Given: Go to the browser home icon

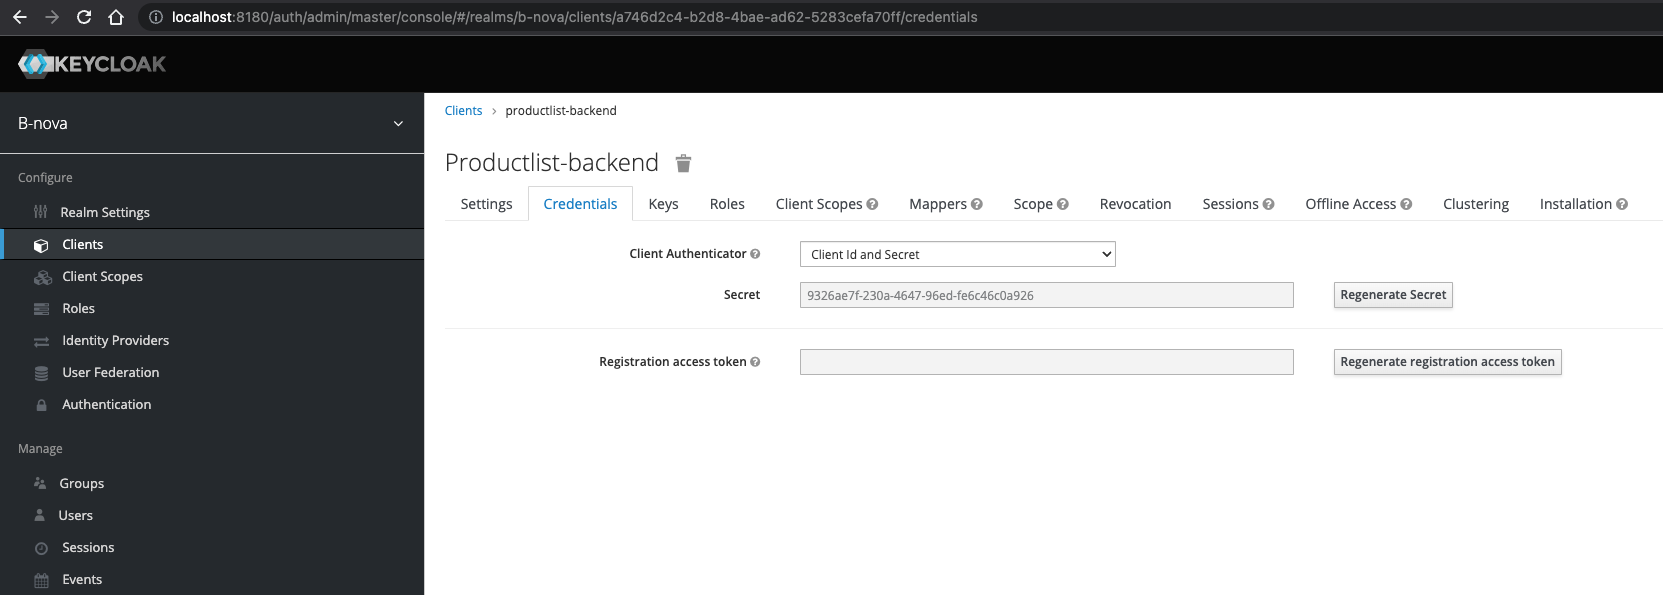Looking at the screenshot, I should click(116, 17).
